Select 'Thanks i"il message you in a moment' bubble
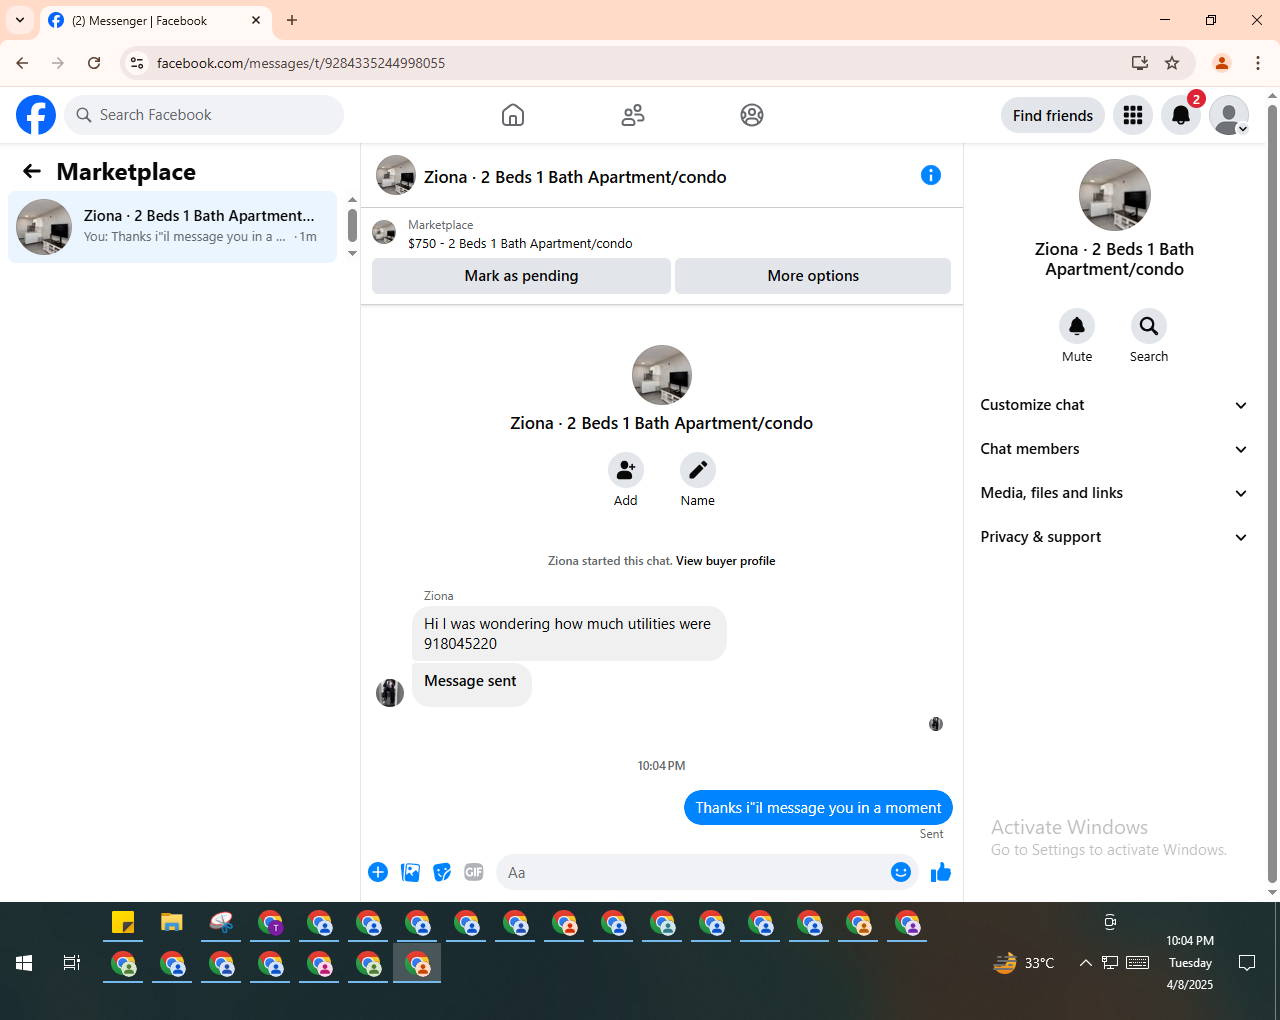1280x1020 pixels. pyautogui.click(x=818, y=808)
